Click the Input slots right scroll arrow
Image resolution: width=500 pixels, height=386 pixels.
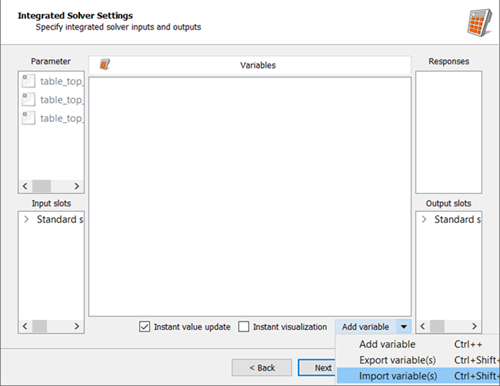(x=77, y=326)
